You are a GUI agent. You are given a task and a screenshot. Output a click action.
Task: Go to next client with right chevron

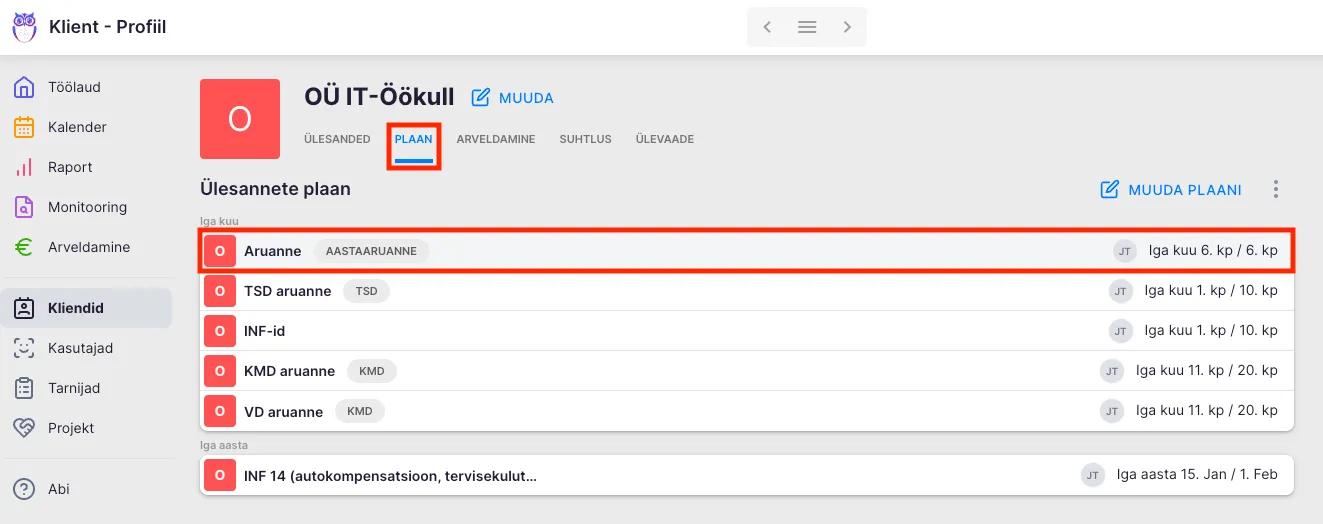coord(847,27)
